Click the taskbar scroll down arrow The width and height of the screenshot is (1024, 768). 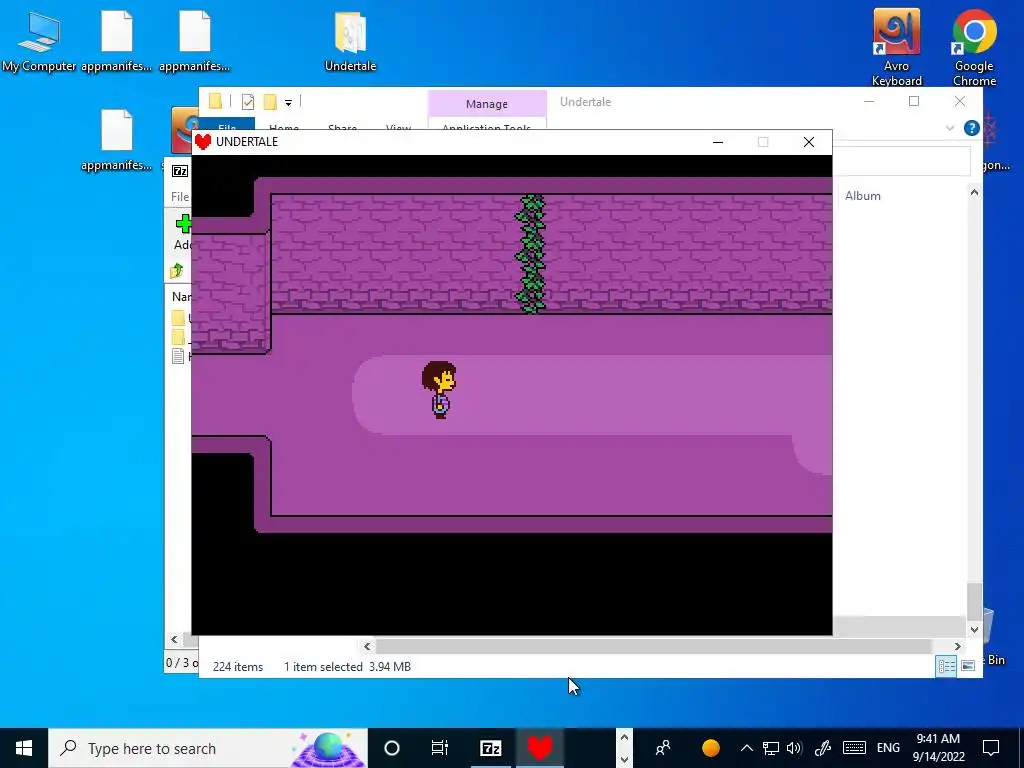click(624, 759)
